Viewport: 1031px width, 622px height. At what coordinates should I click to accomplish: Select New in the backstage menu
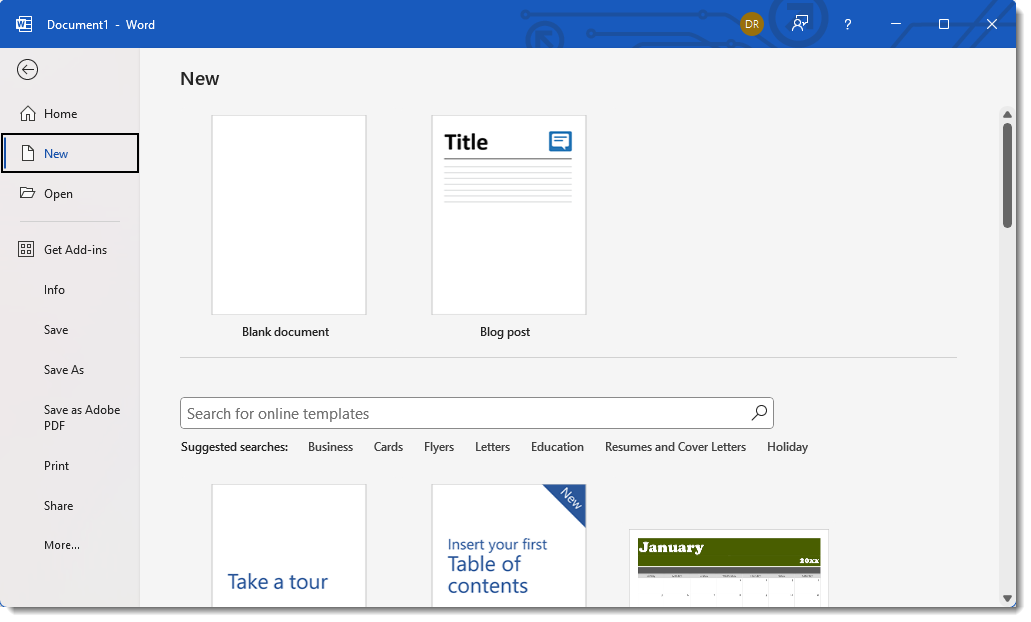(70, 153)
